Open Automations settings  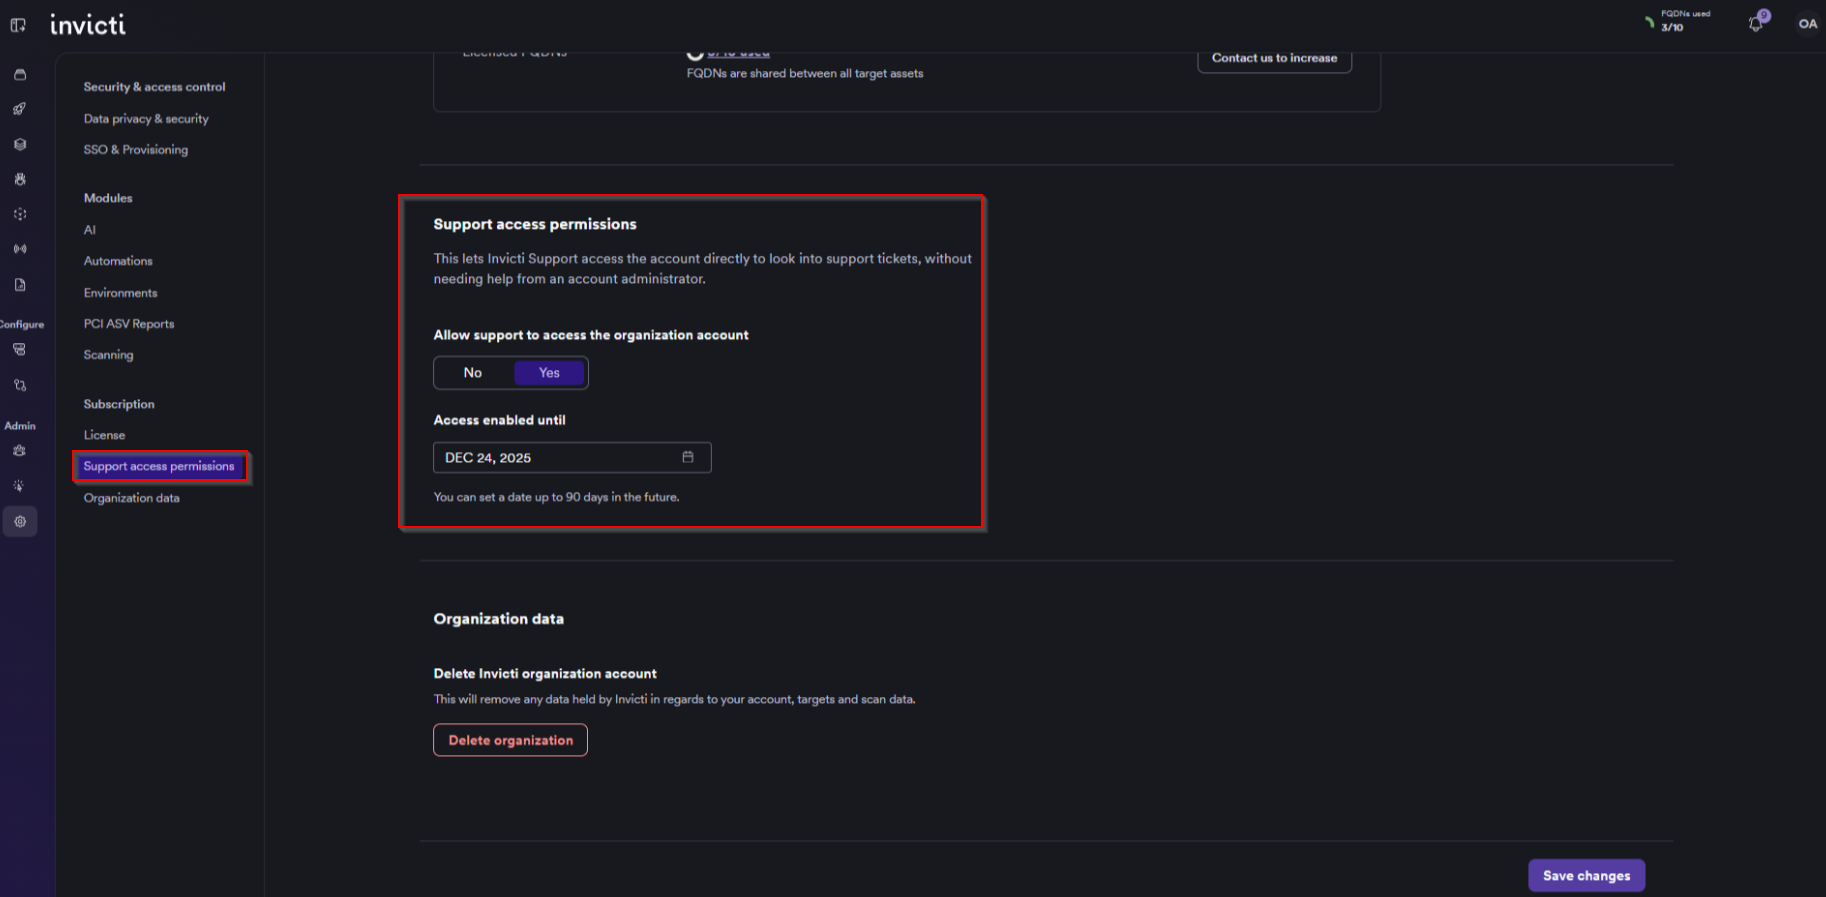click(x=118, y=261)
